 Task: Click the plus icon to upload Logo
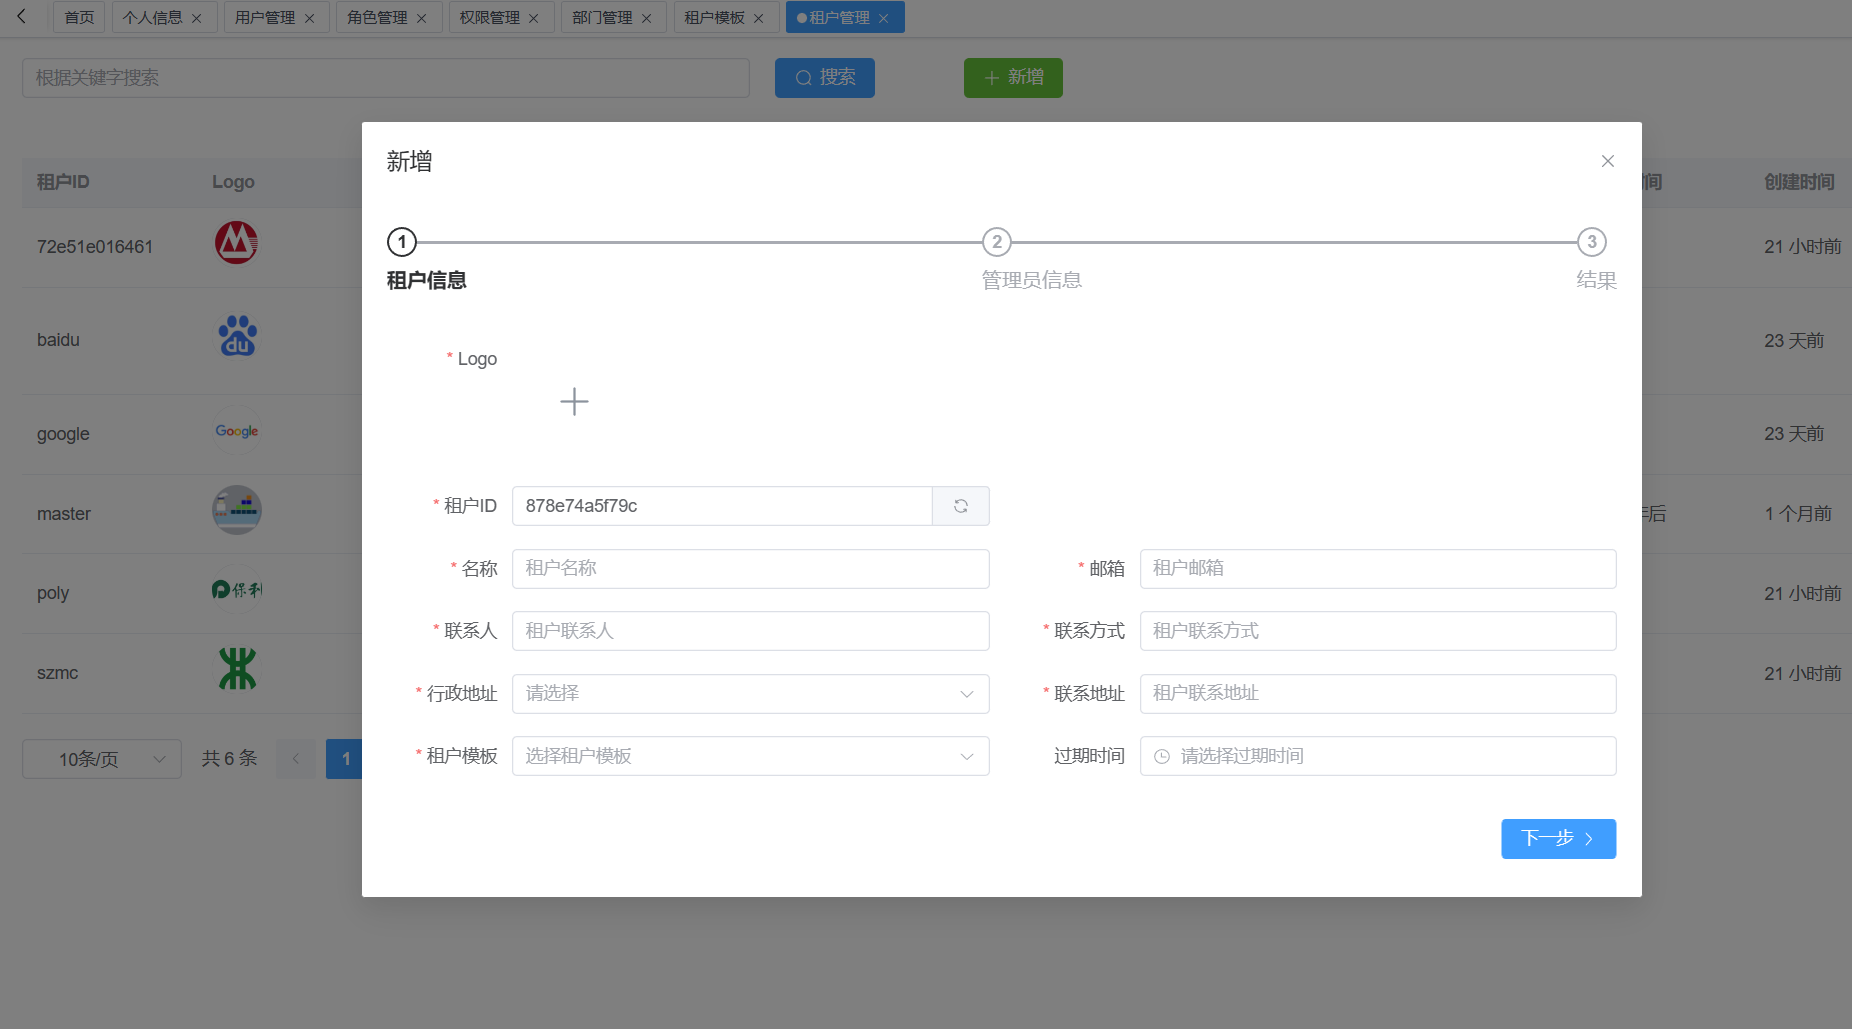574,402
